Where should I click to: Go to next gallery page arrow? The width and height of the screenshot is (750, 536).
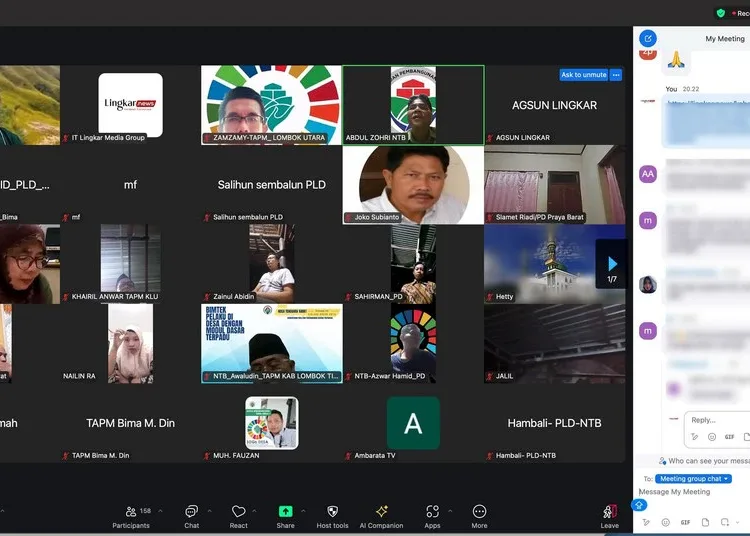[x=612, y=264]
